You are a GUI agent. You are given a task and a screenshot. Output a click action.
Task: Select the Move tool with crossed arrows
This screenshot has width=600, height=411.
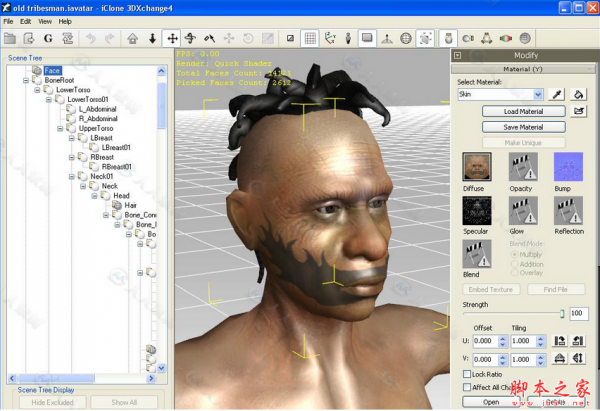click(x=172, y=39)
